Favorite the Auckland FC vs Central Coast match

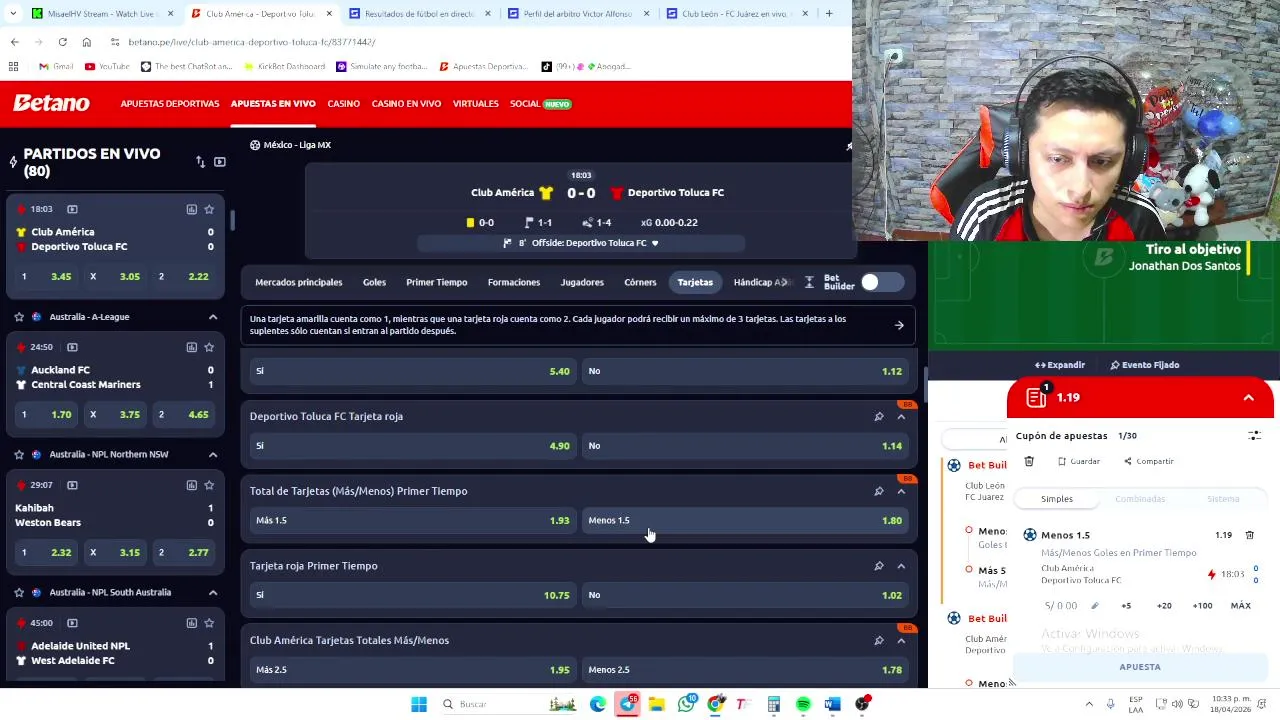[x=209, y=347]
